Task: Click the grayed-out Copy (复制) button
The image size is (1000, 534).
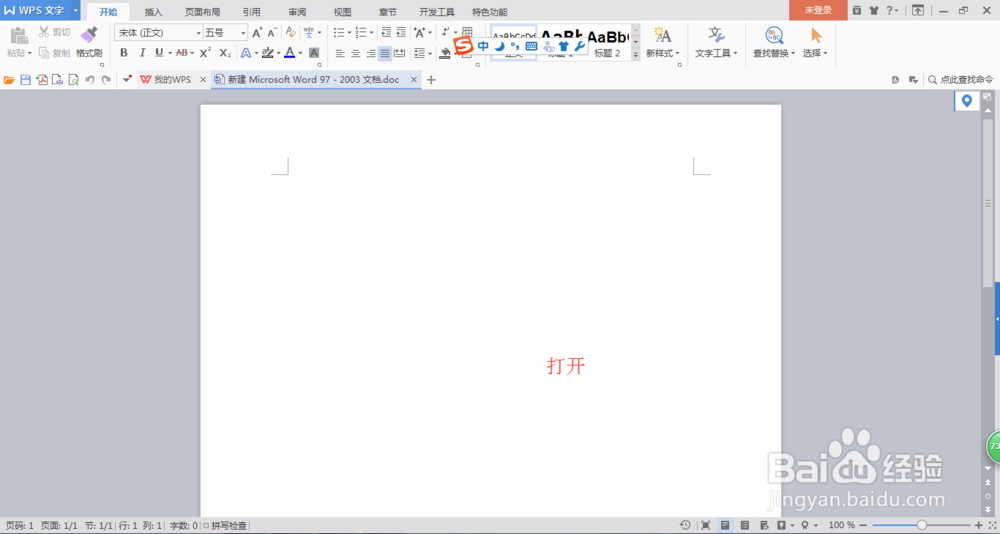Action: point(54,53)
